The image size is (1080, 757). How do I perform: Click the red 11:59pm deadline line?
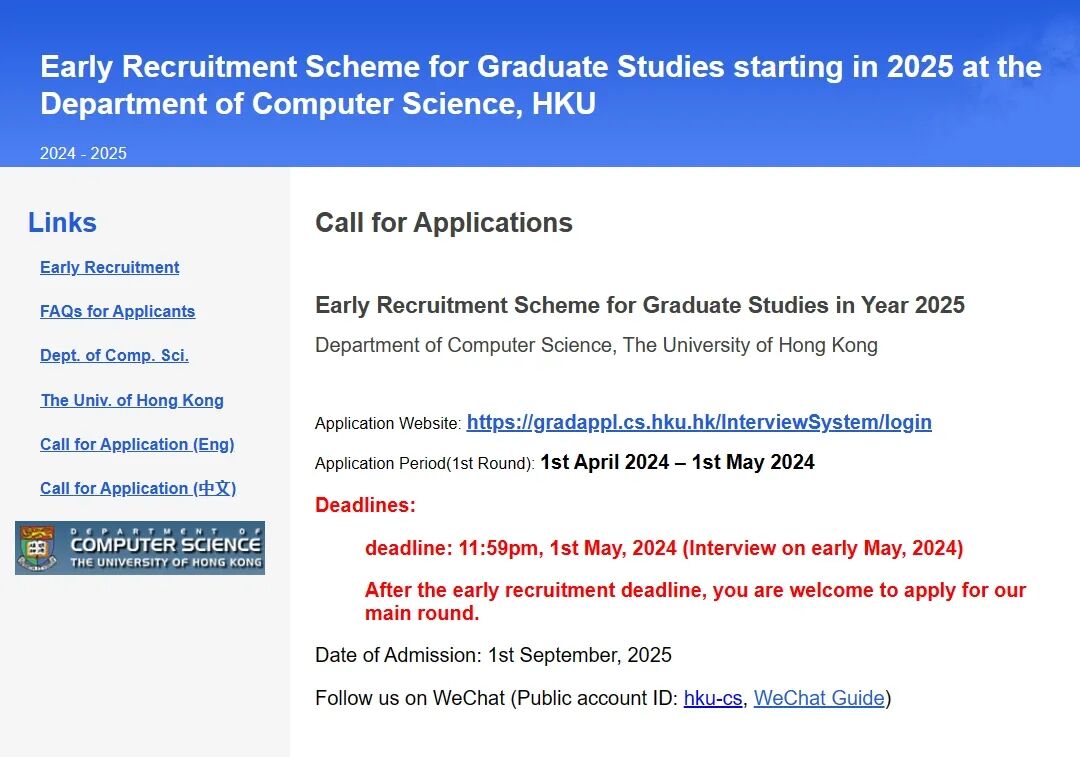[664, 548]
